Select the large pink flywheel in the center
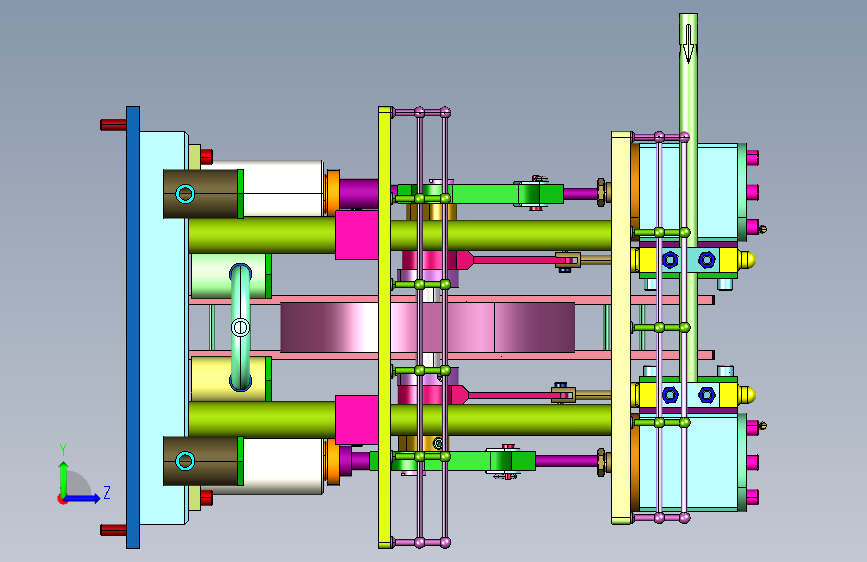This screenshot has width=867, height=562. [x=427, y=327]
